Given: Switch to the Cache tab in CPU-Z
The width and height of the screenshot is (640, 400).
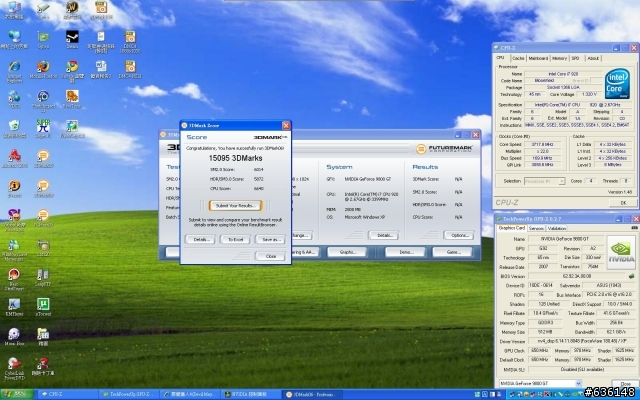Looking at the screenshot, I should (518, 58).
